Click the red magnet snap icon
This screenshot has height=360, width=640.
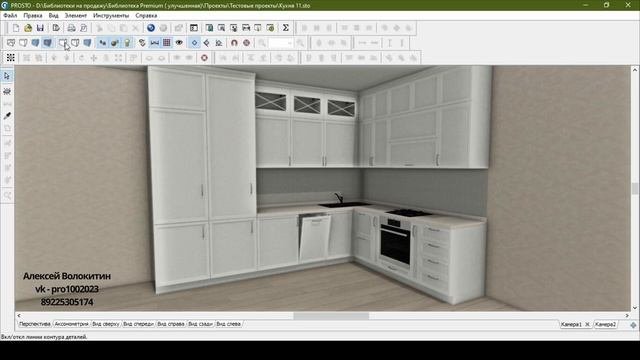click(x=234, y=42)
